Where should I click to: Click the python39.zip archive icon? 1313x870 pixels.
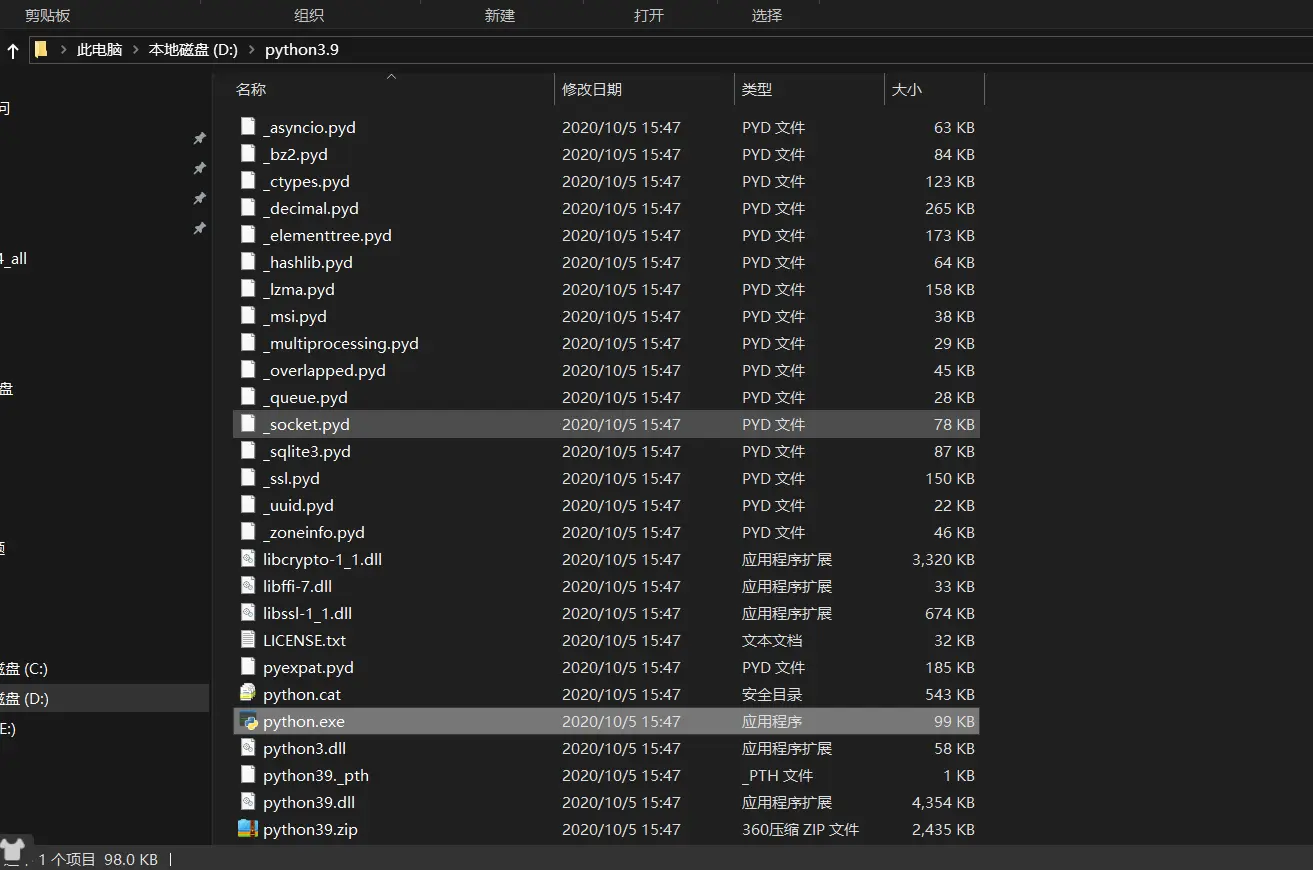(x=248, y=829)
